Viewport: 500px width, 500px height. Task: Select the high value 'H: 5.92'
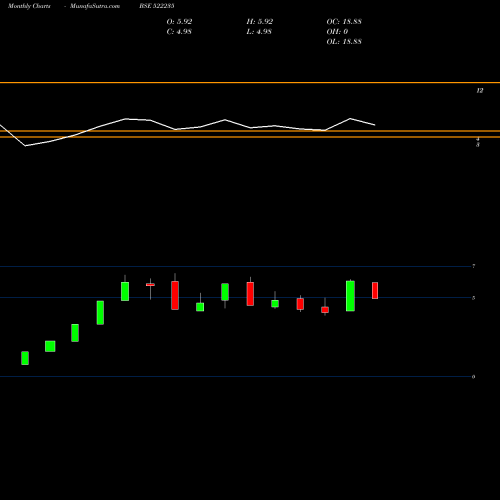(x=260, y=22)
